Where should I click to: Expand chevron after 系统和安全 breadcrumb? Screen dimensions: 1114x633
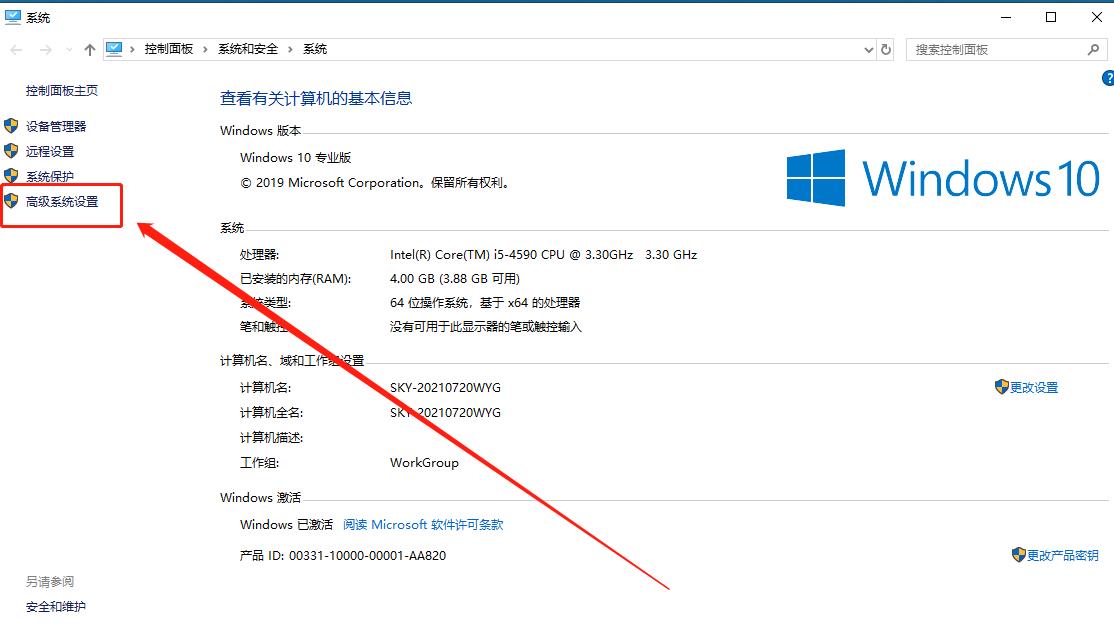click(290, 50)
